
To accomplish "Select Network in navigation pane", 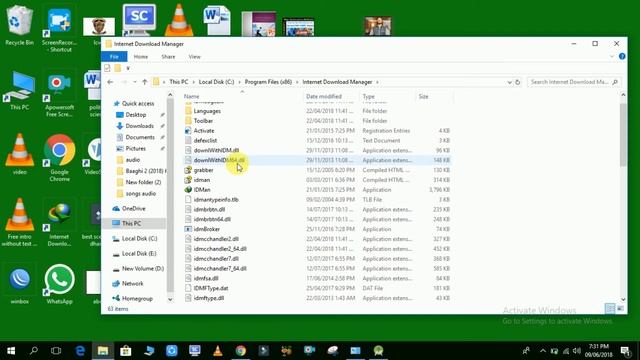I will click(x=132, y=283).
